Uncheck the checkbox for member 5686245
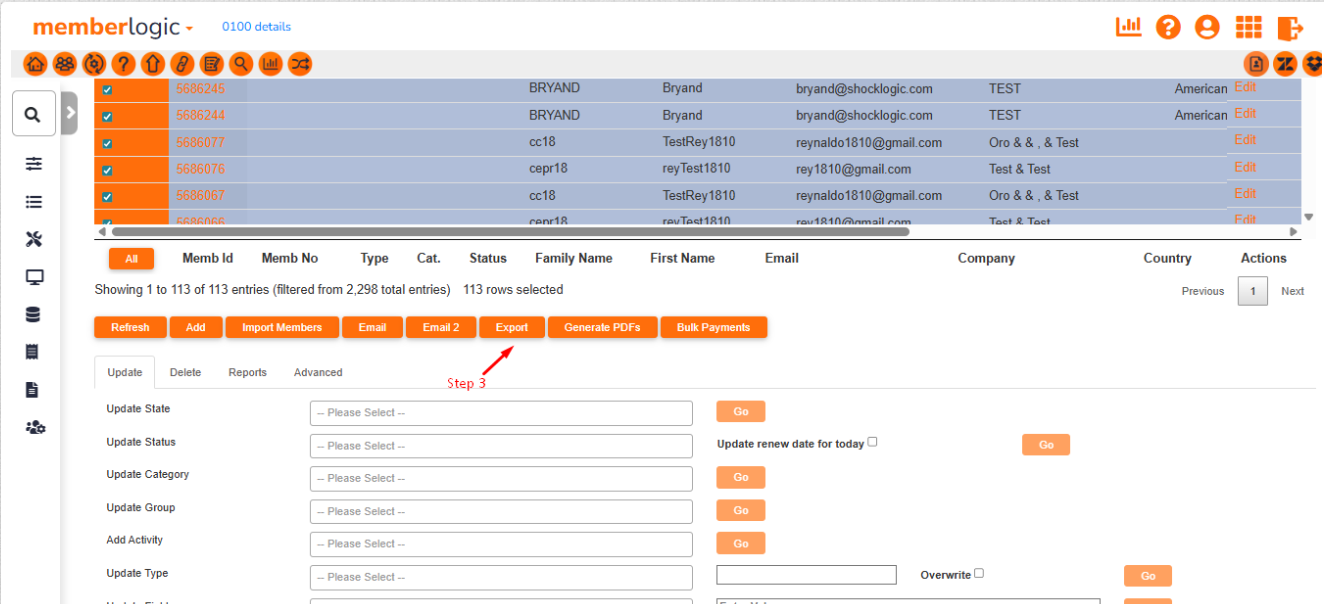This screenshot has height=604, width=1324. tap(107, 90)
